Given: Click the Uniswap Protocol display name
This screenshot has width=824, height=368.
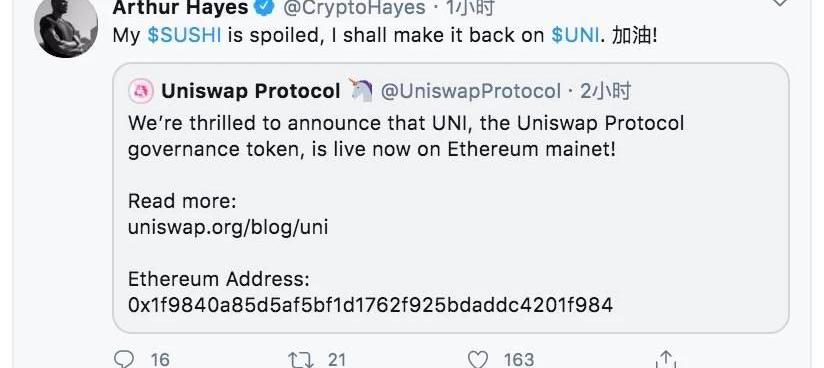Looking at the screenshot, I should click(251, 91).
